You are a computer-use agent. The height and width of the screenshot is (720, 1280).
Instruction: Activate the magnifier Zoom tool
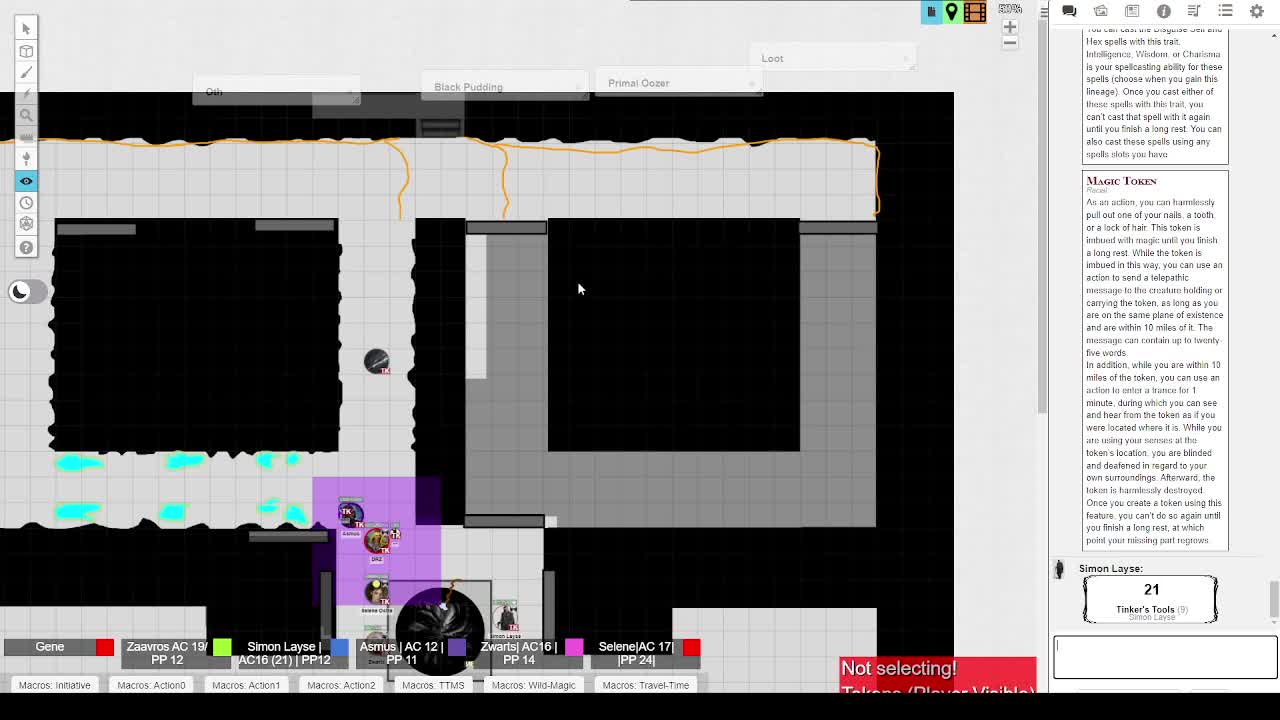tap(26, 116)
